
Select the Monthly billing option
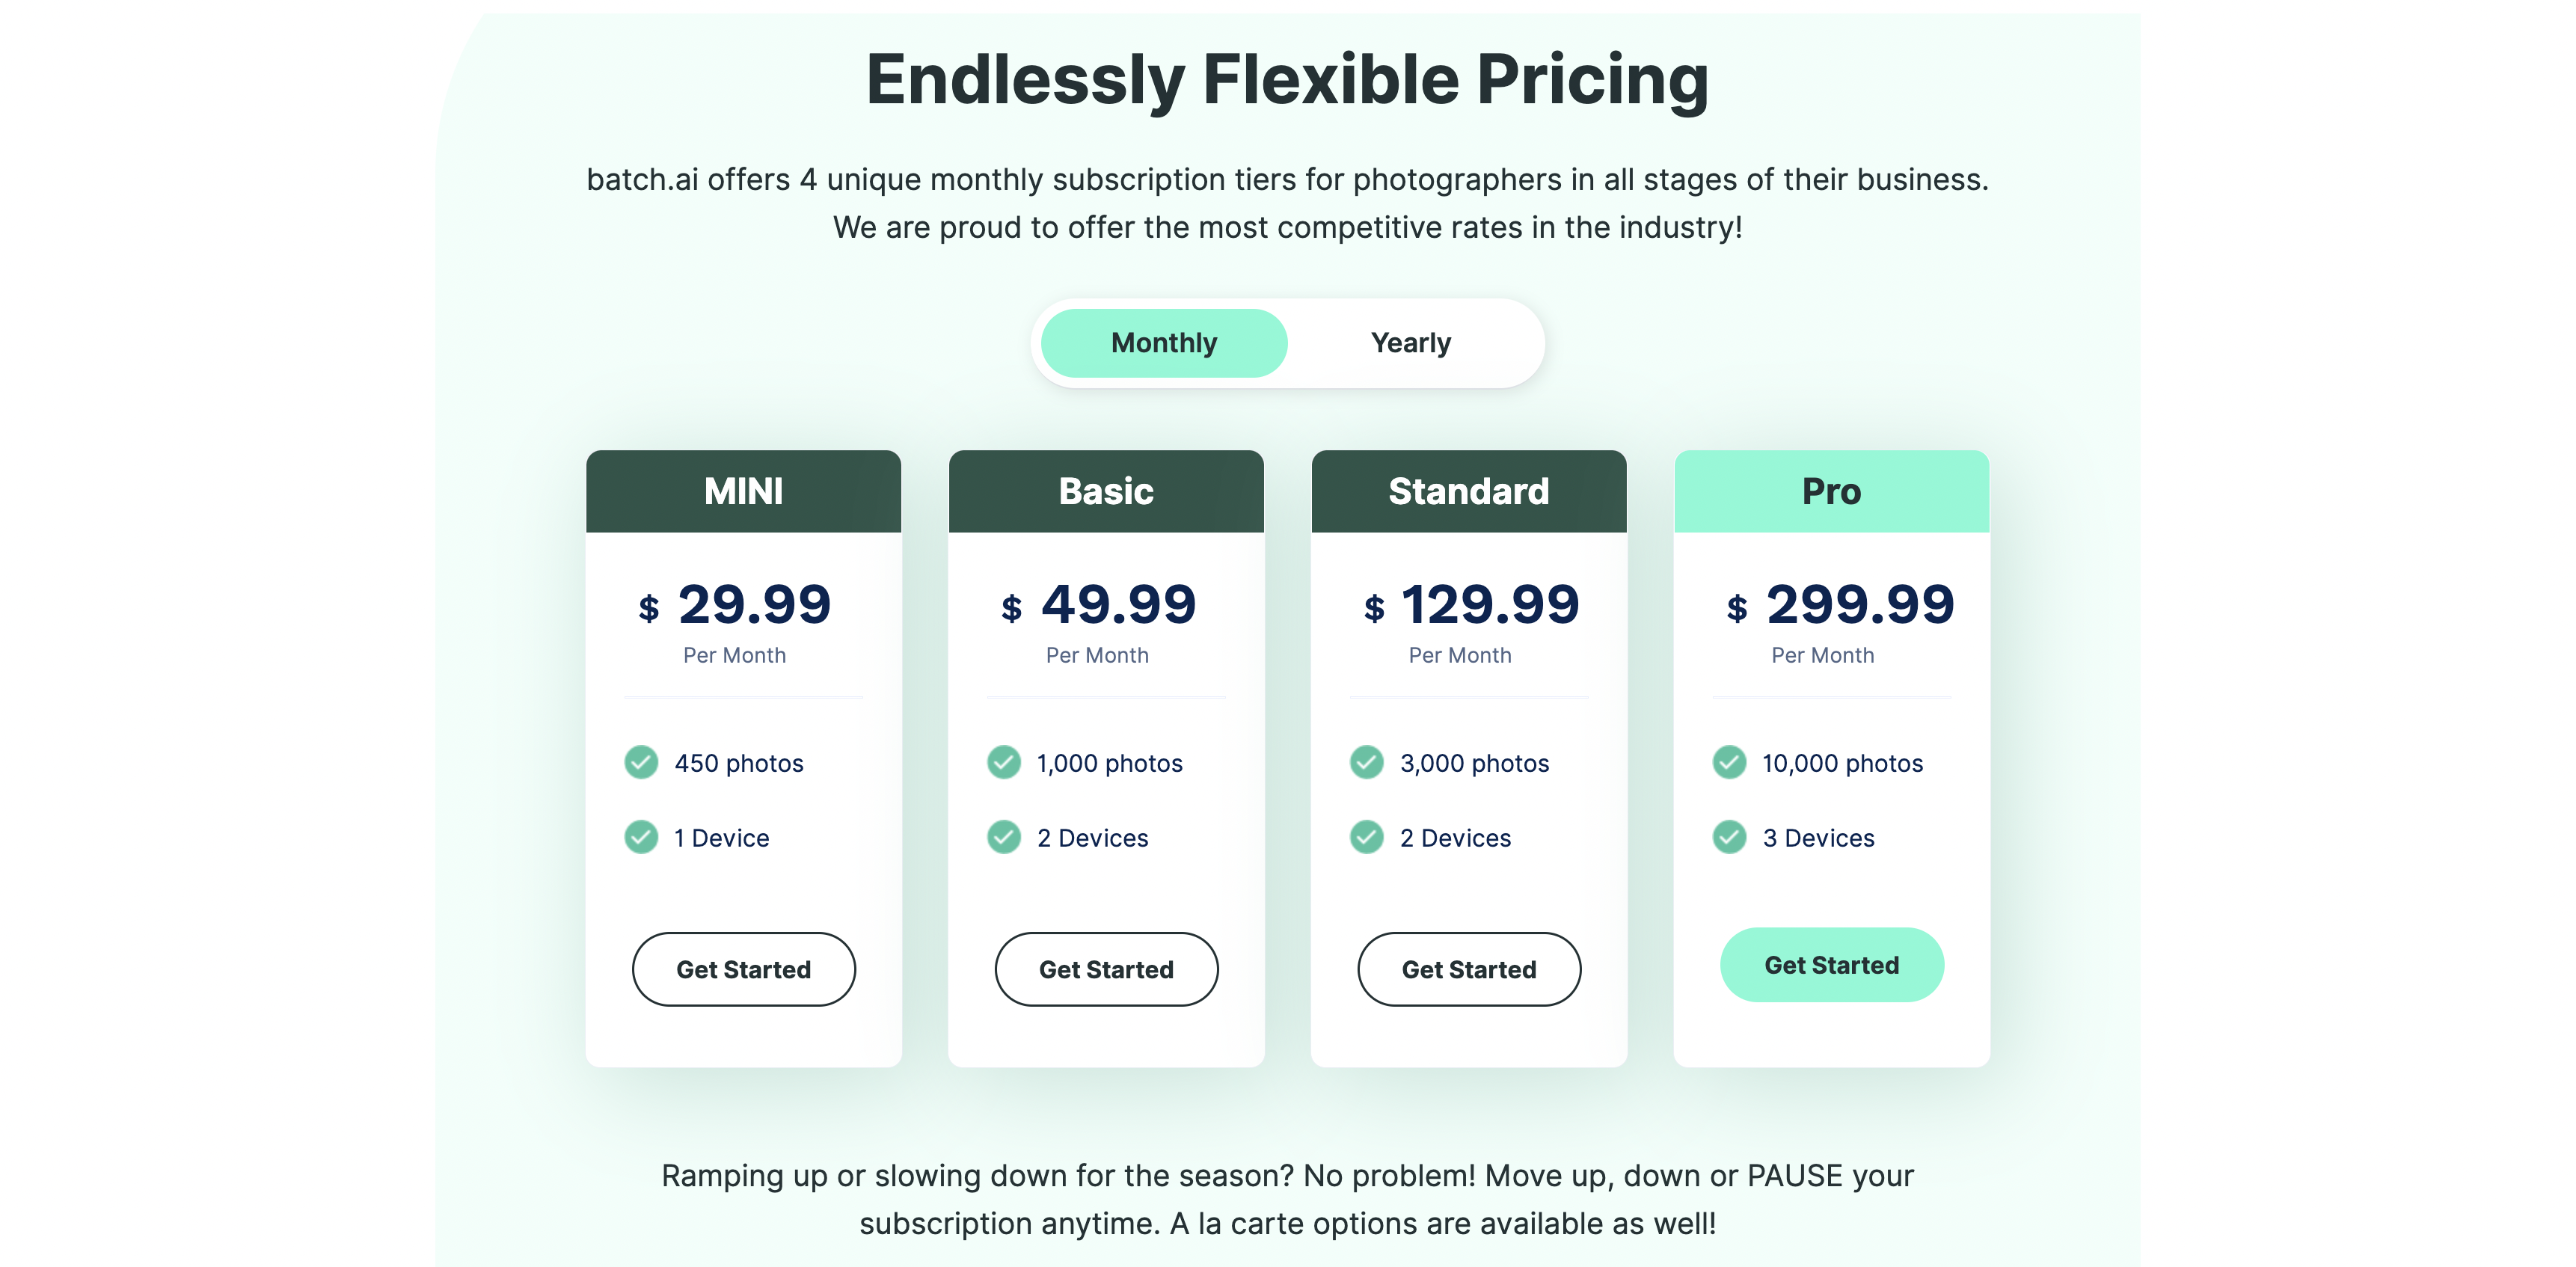[1164, 343]
